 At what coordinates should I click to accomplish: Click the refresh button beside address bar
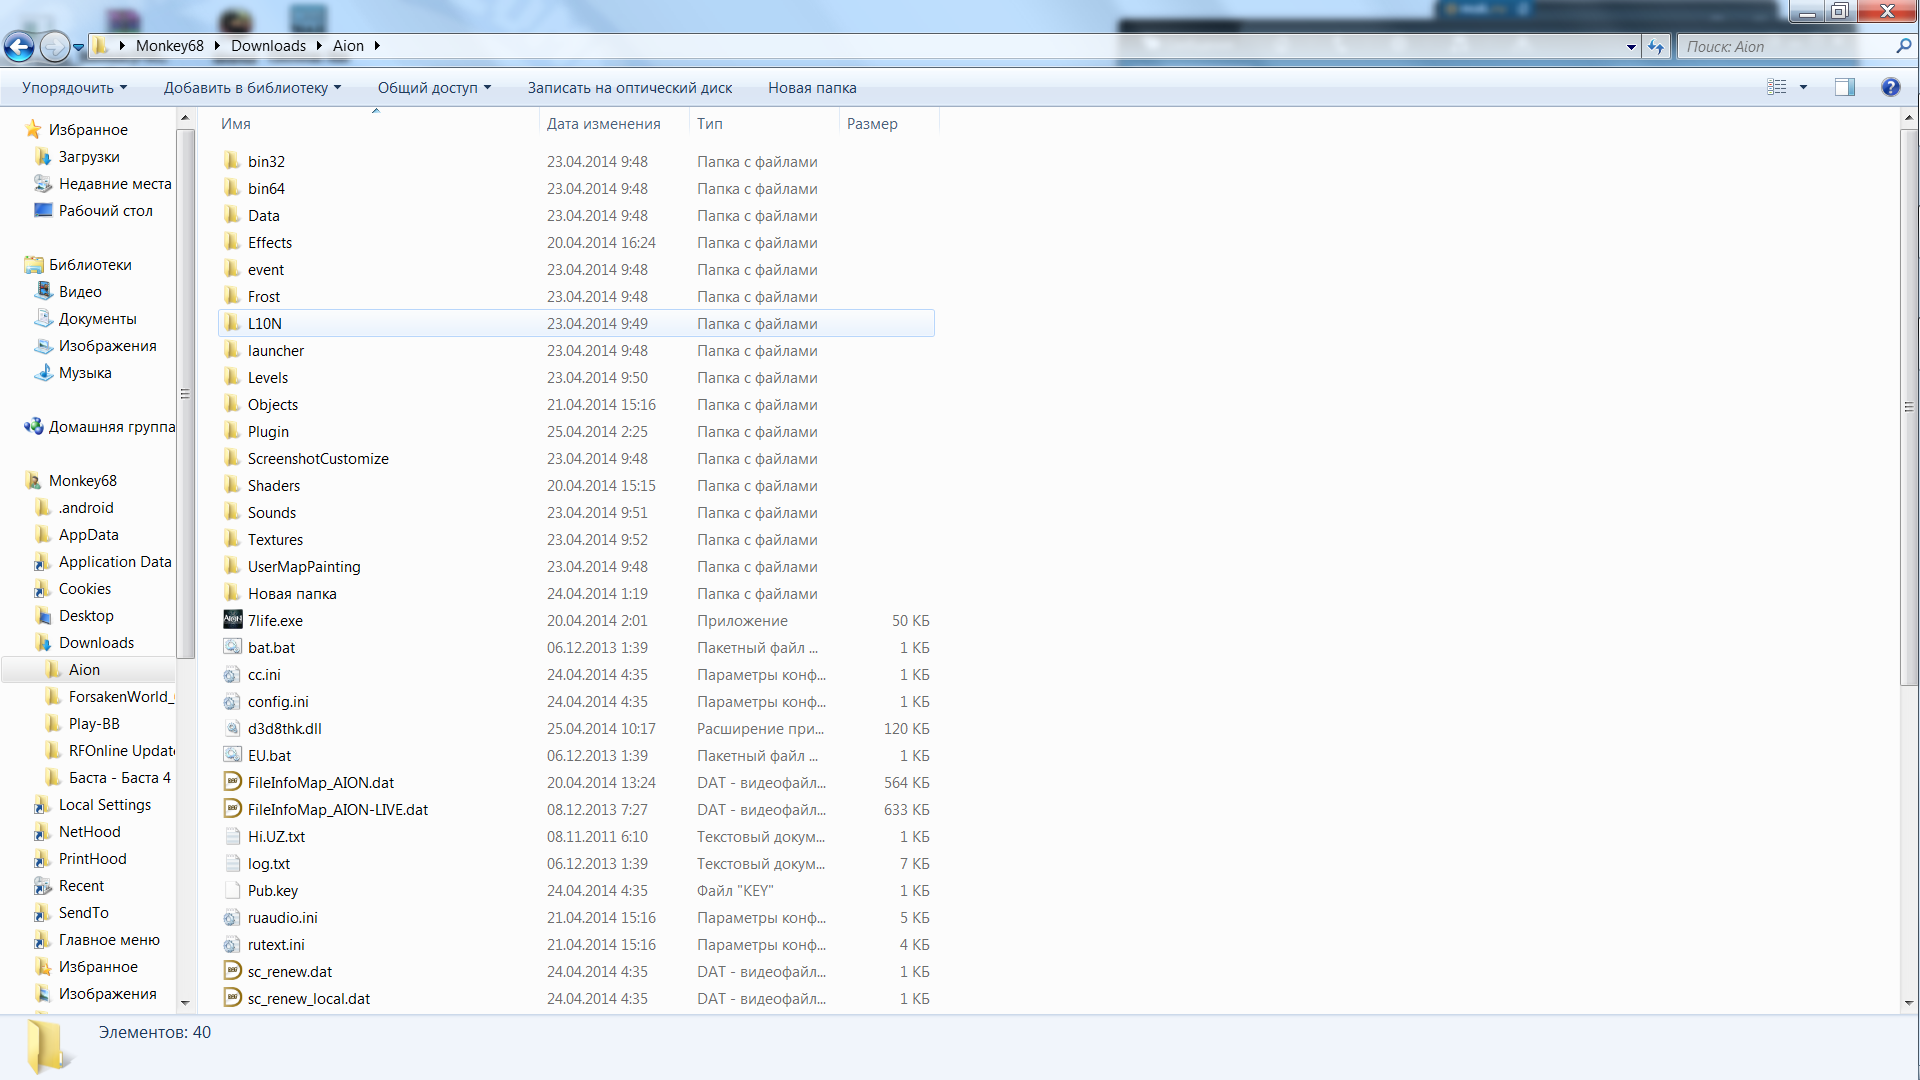(x=1657, y=47)
